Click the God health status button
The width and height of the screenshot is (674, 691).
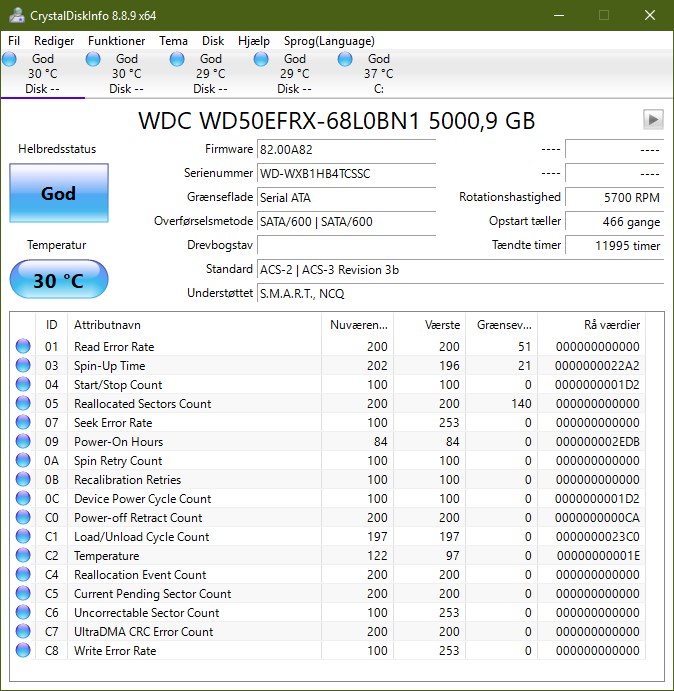pos(59,193)
